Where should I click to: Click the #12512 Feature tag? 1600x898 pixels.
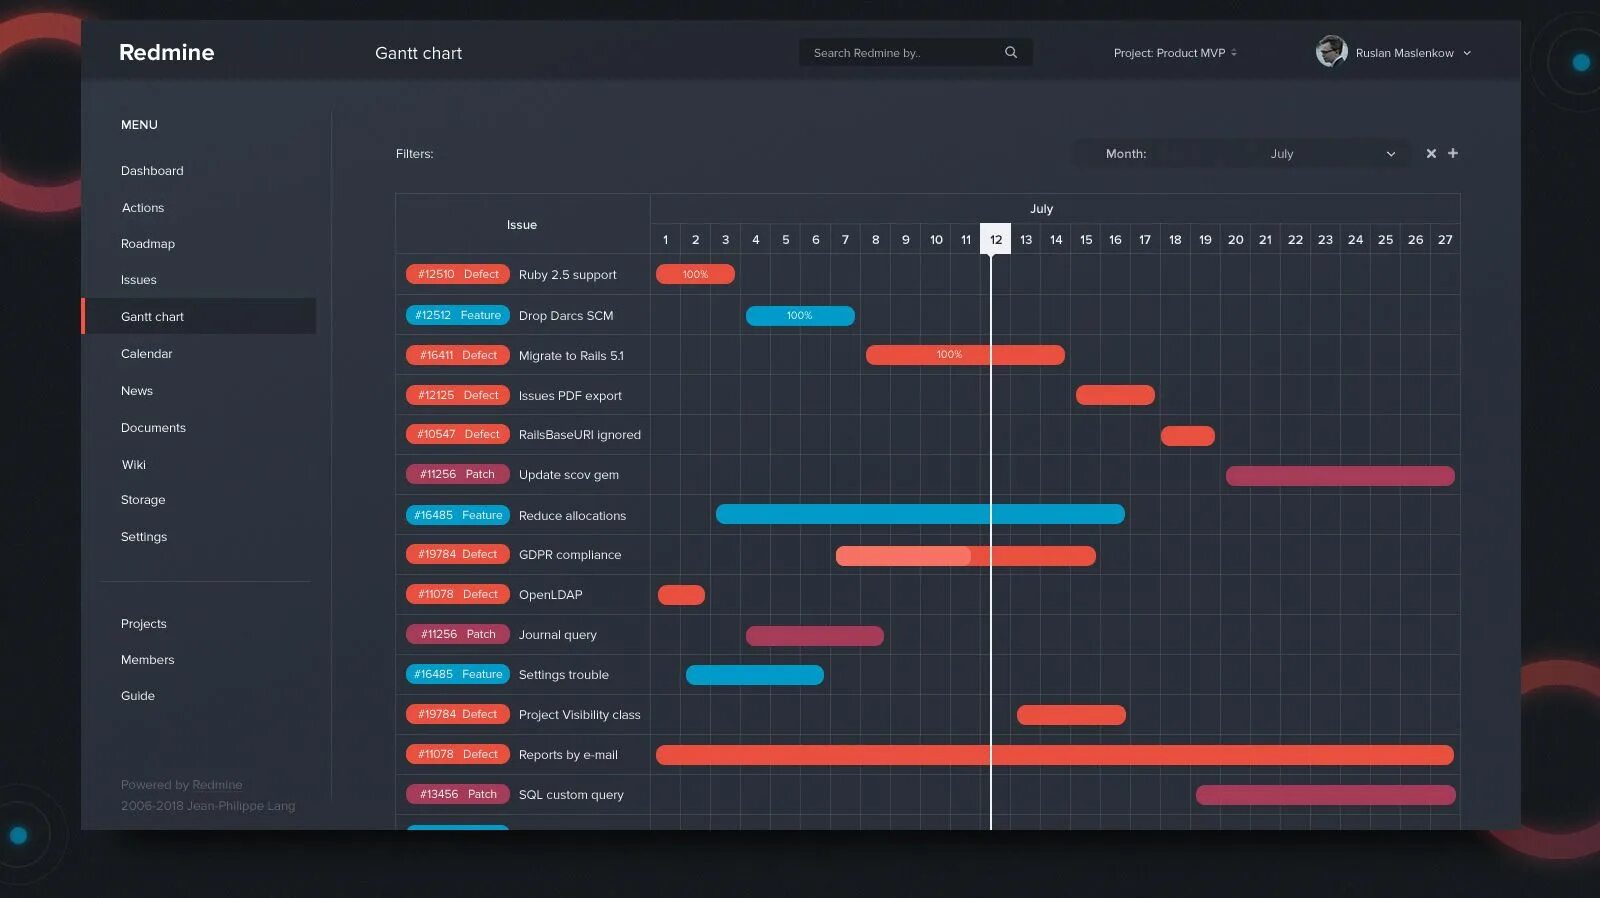[x=458, y=315]
